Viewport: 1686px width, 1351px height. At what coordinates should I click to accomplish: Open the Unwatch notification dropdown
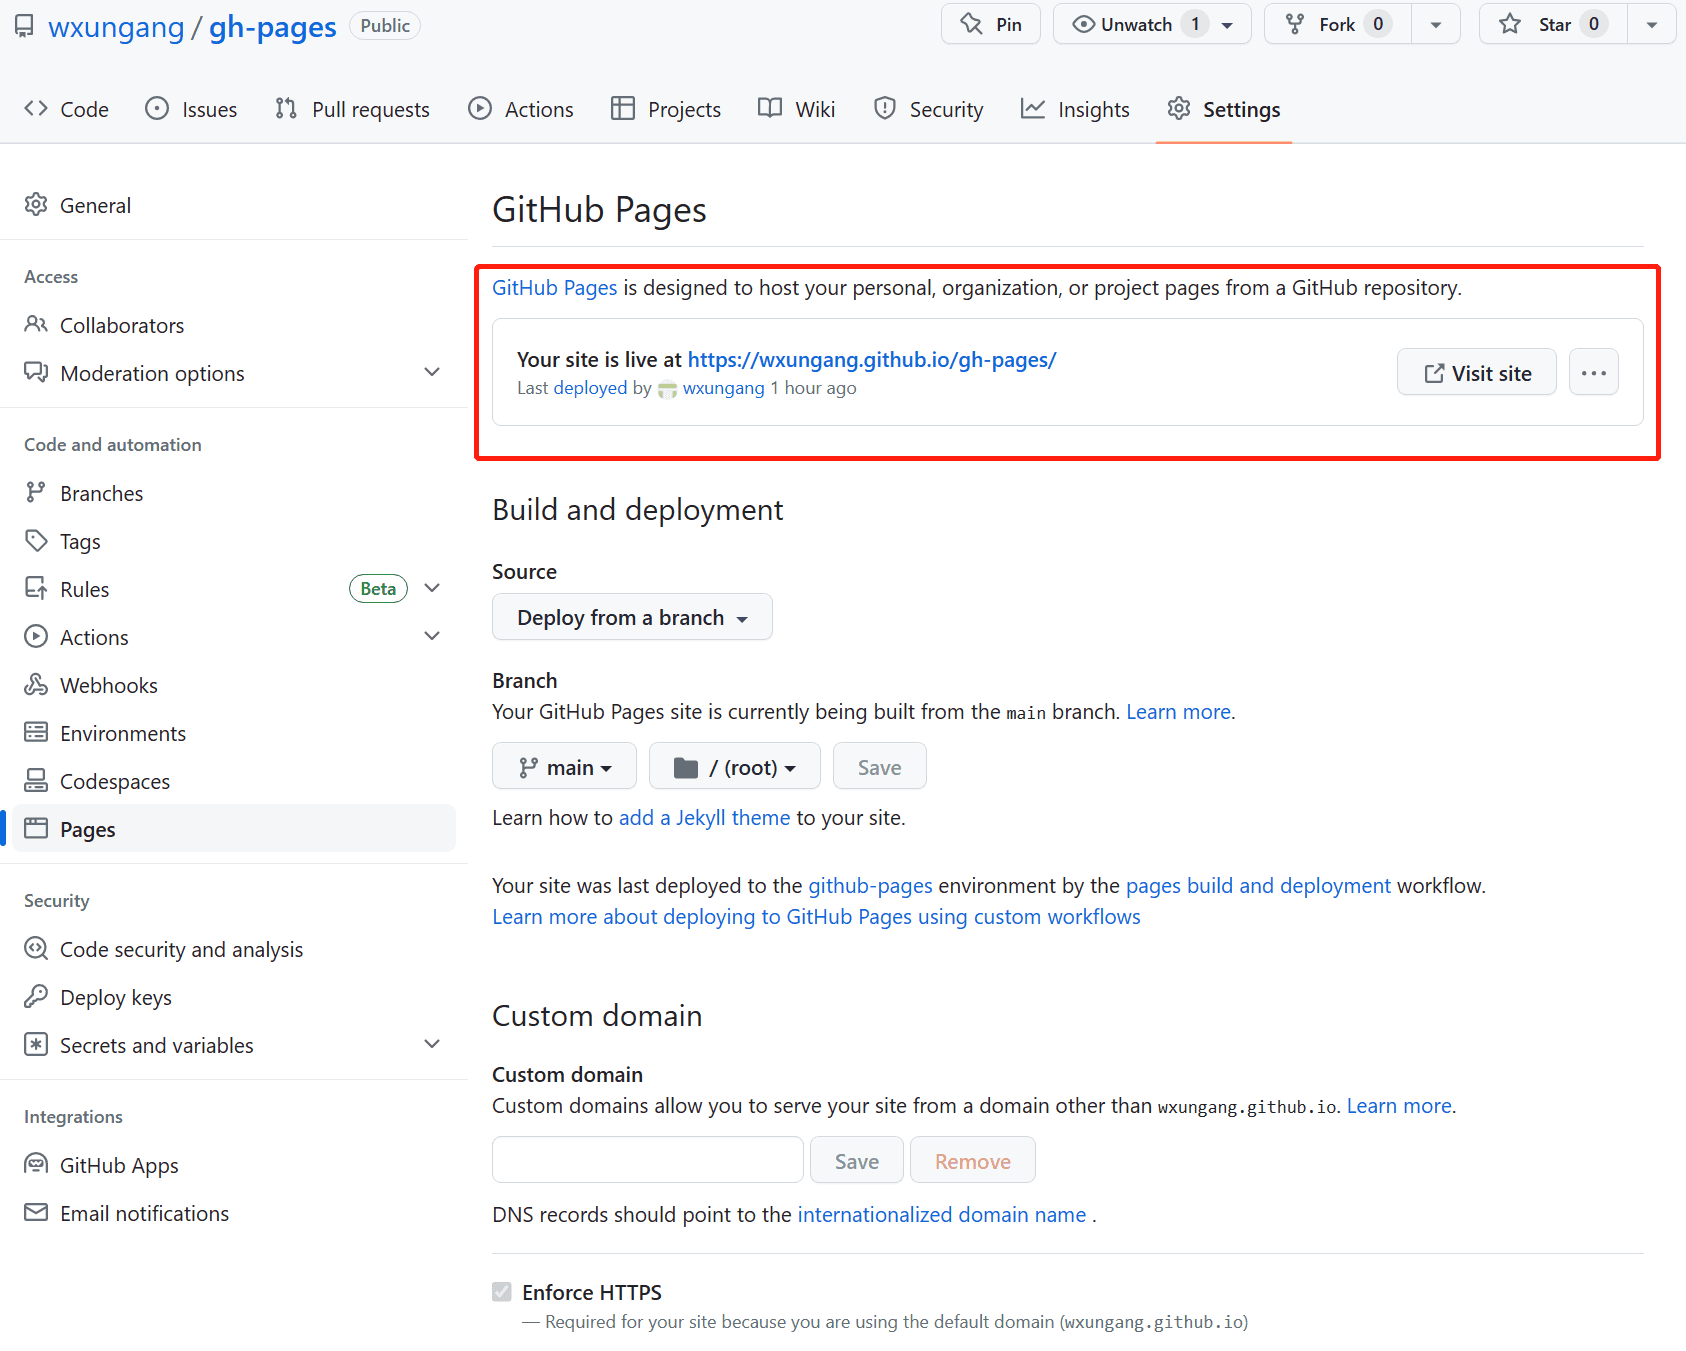1152,24
